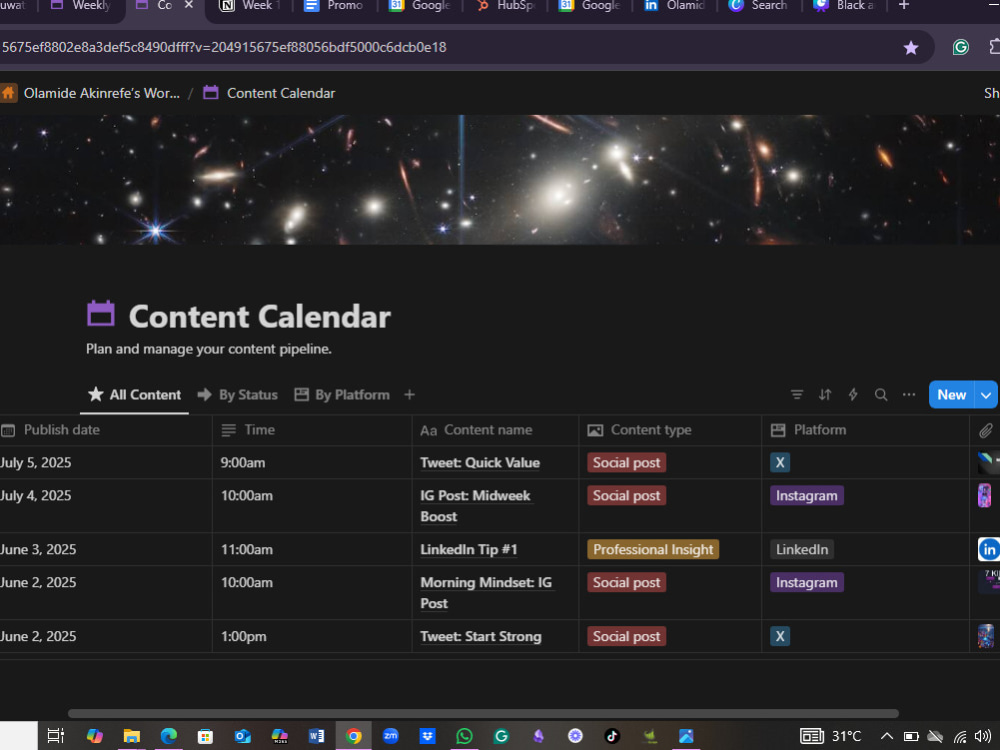Open Dropbox from the taskbar
The width and height of the screenshot is (1000, 750).
427,736
